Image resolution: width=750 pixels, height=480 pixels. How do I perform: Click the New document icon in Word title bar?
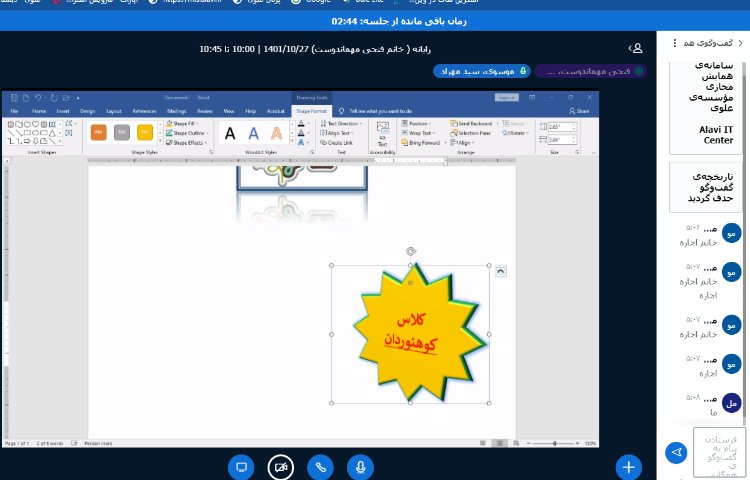click(25, 98)
